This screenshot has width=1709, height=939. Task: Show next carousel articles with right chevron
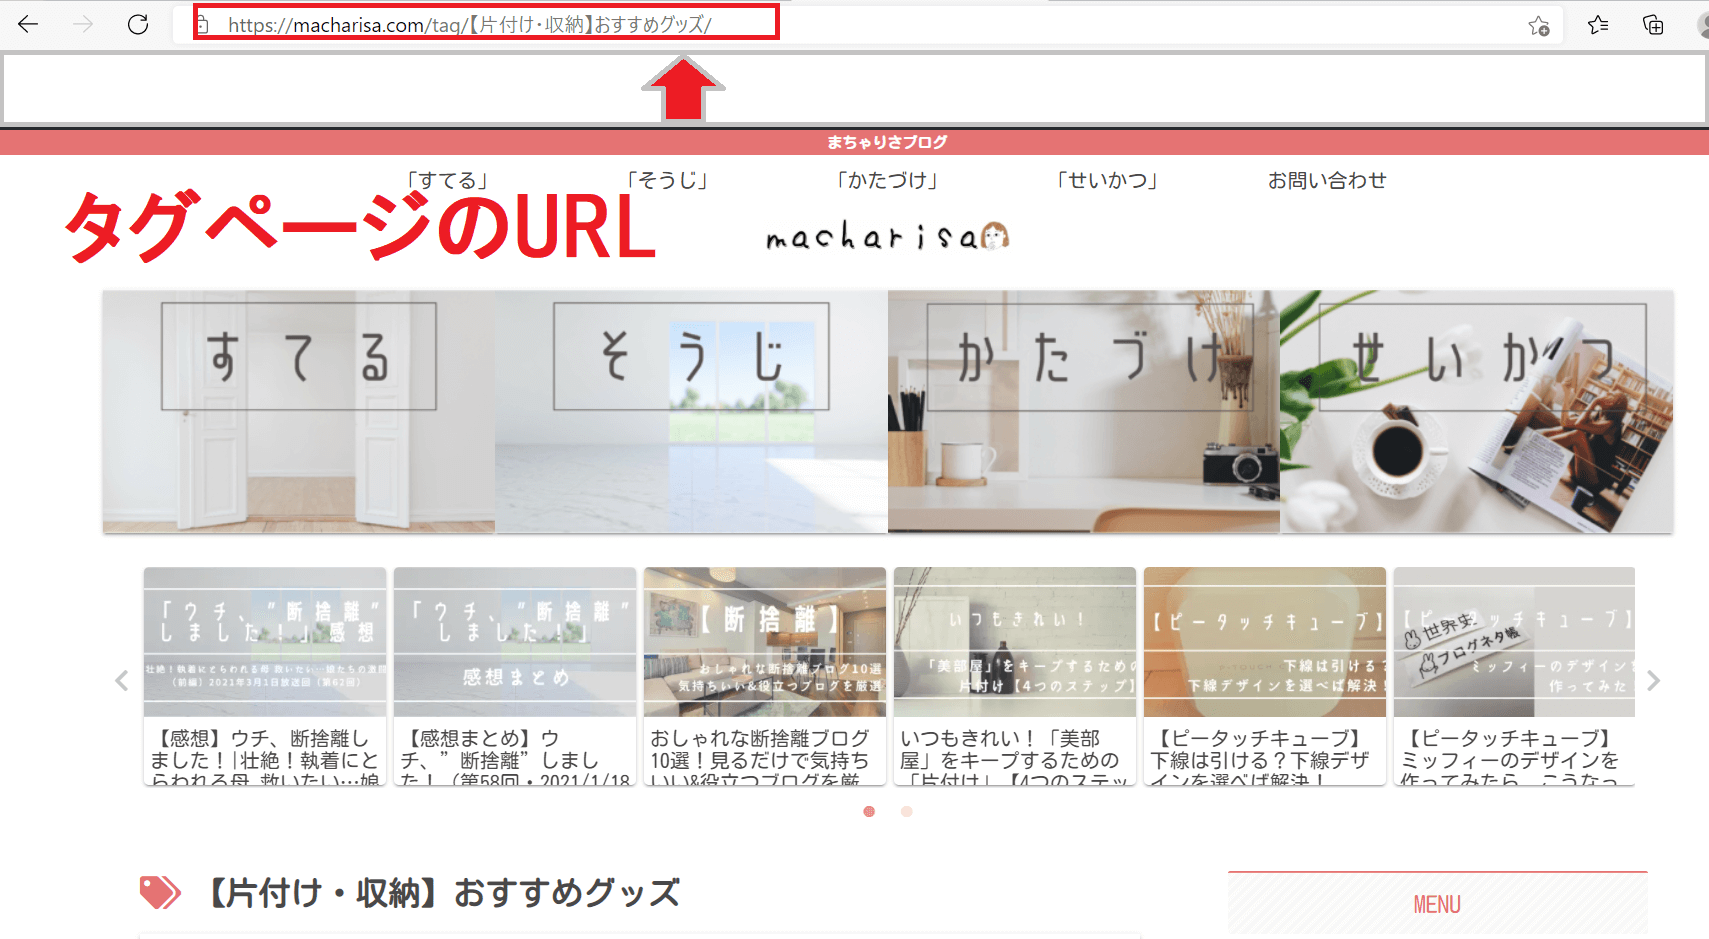click(1653, 681)
